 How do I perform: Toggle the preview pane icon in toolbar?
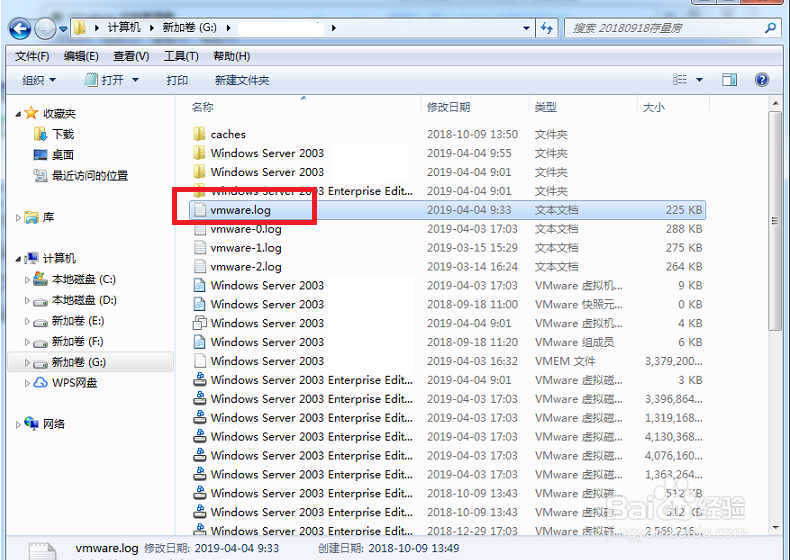(729, 80)
